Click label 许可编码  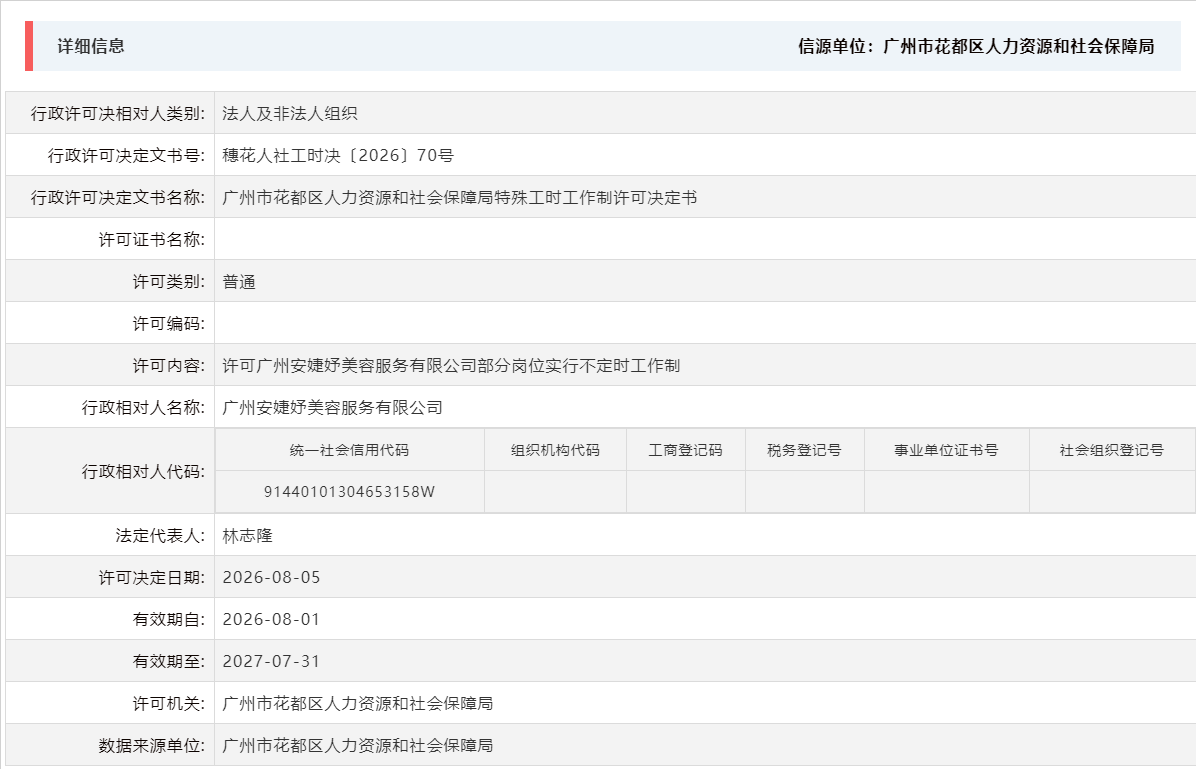click(169, 323)
